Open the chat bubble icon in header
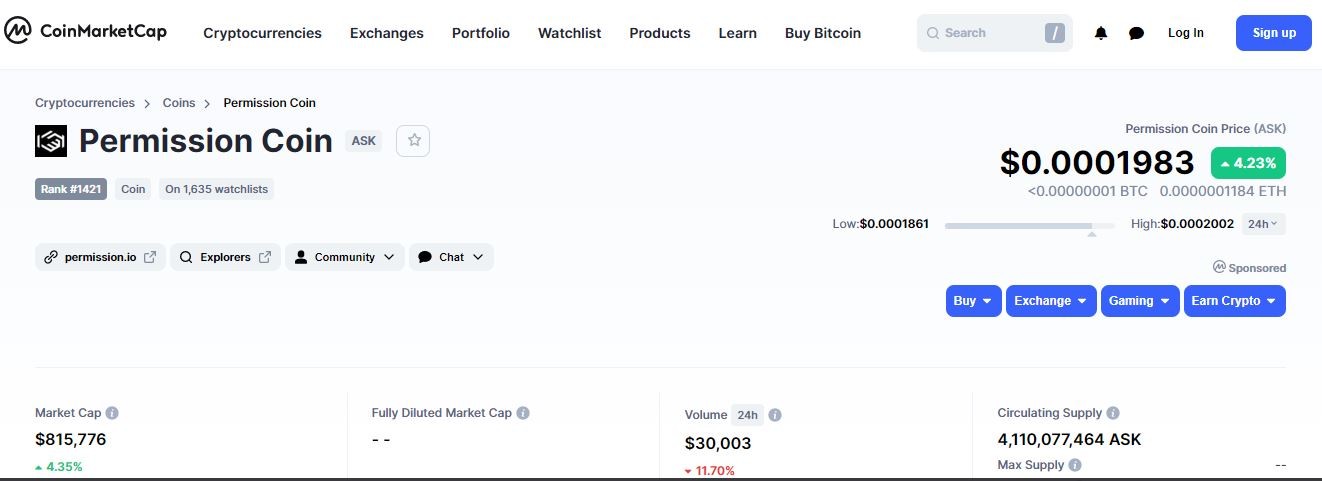This screenshot has height=481, width=1322. point(1136,33)
